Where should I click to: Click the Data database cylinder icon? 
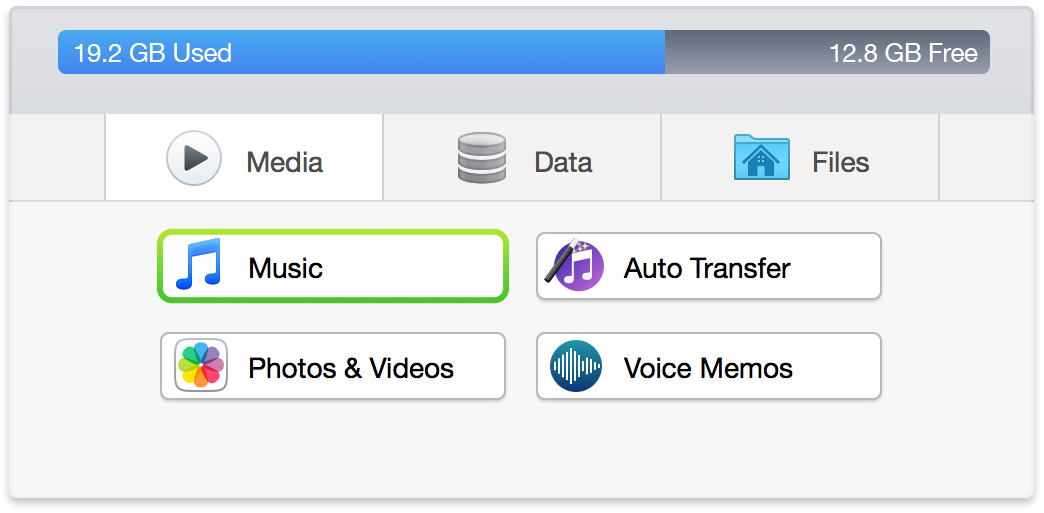click(x=482, y=159)
